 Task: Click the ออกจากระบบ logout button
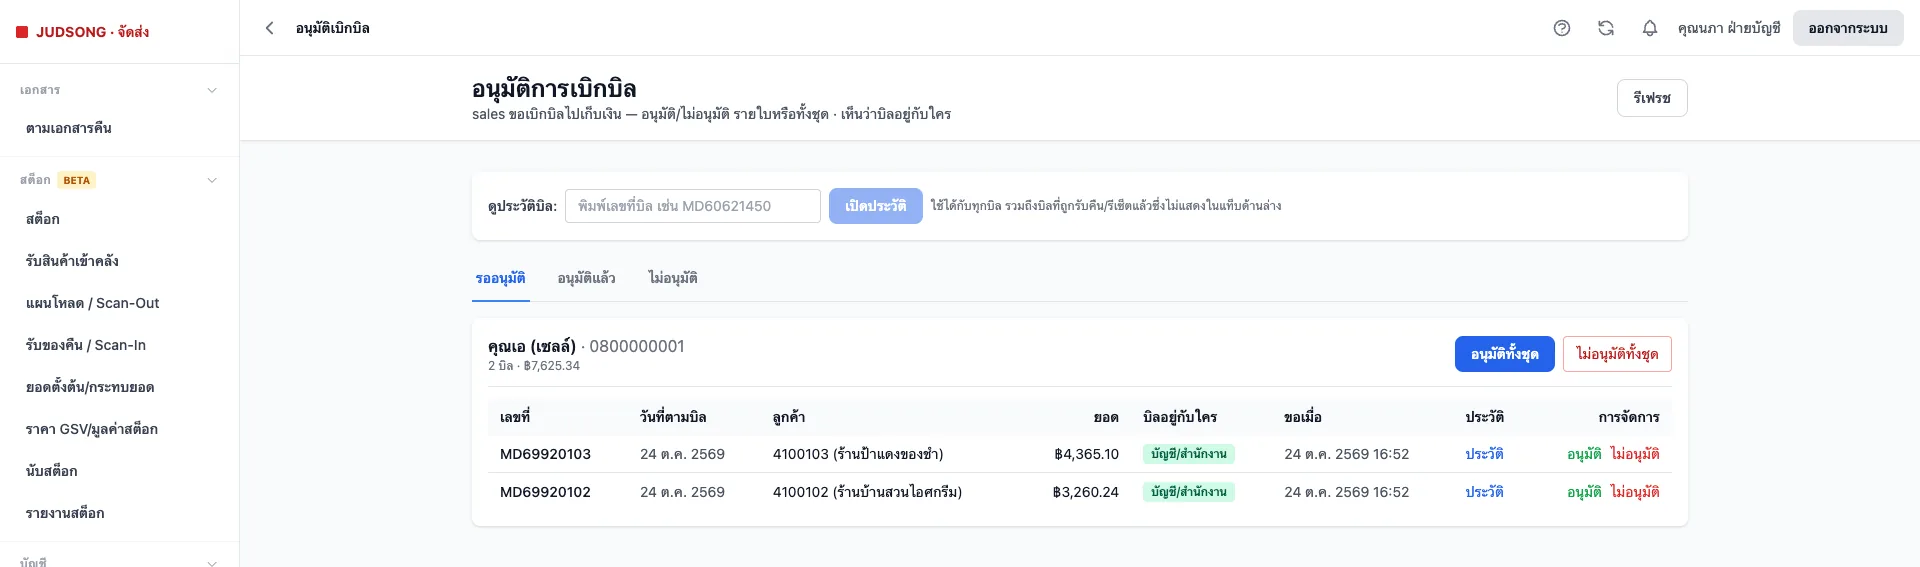(x=1848, y=28)
